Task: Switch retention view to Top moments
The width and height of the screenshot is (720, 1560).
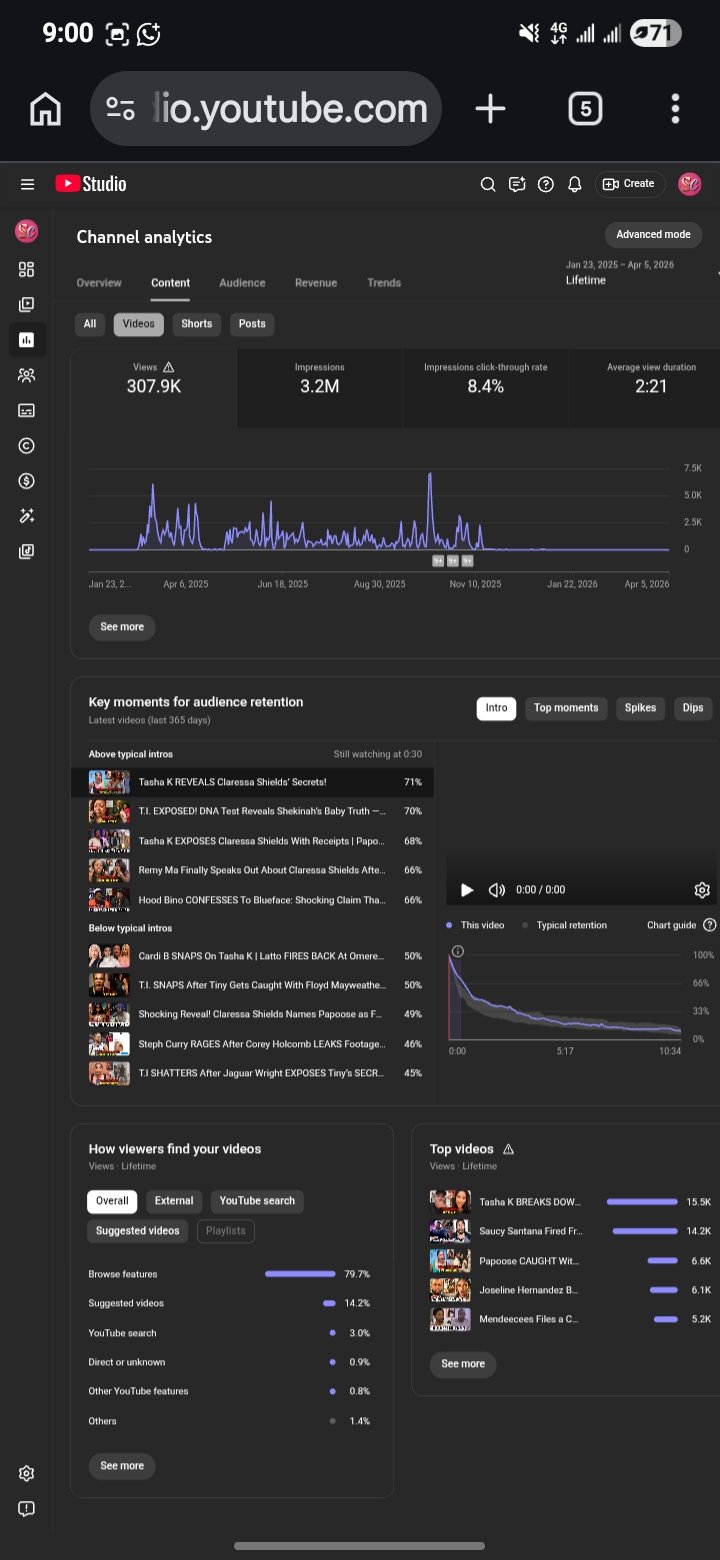Action: 566,708
